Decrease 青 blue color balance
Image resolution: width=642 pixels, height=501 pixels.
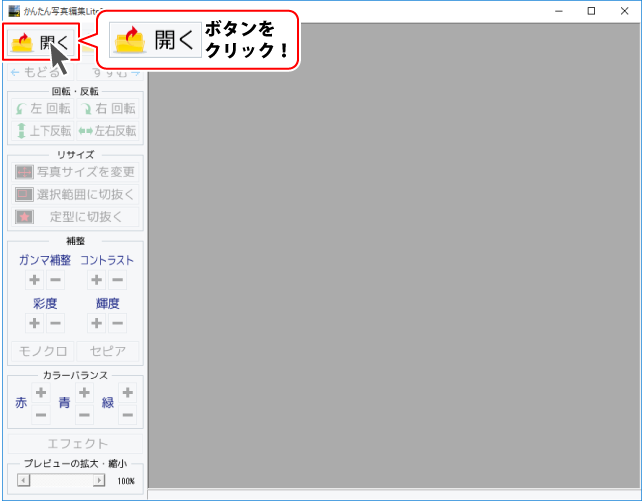tap(84, 415)
